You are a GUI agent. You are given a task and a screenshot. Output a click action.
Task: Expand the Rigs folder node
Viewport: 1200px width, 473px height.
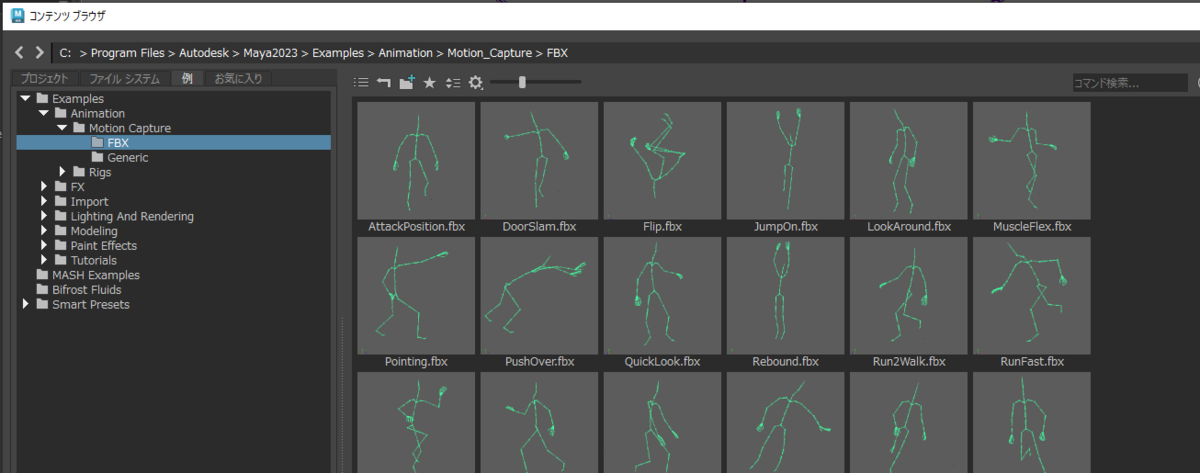tap(63, 172)
